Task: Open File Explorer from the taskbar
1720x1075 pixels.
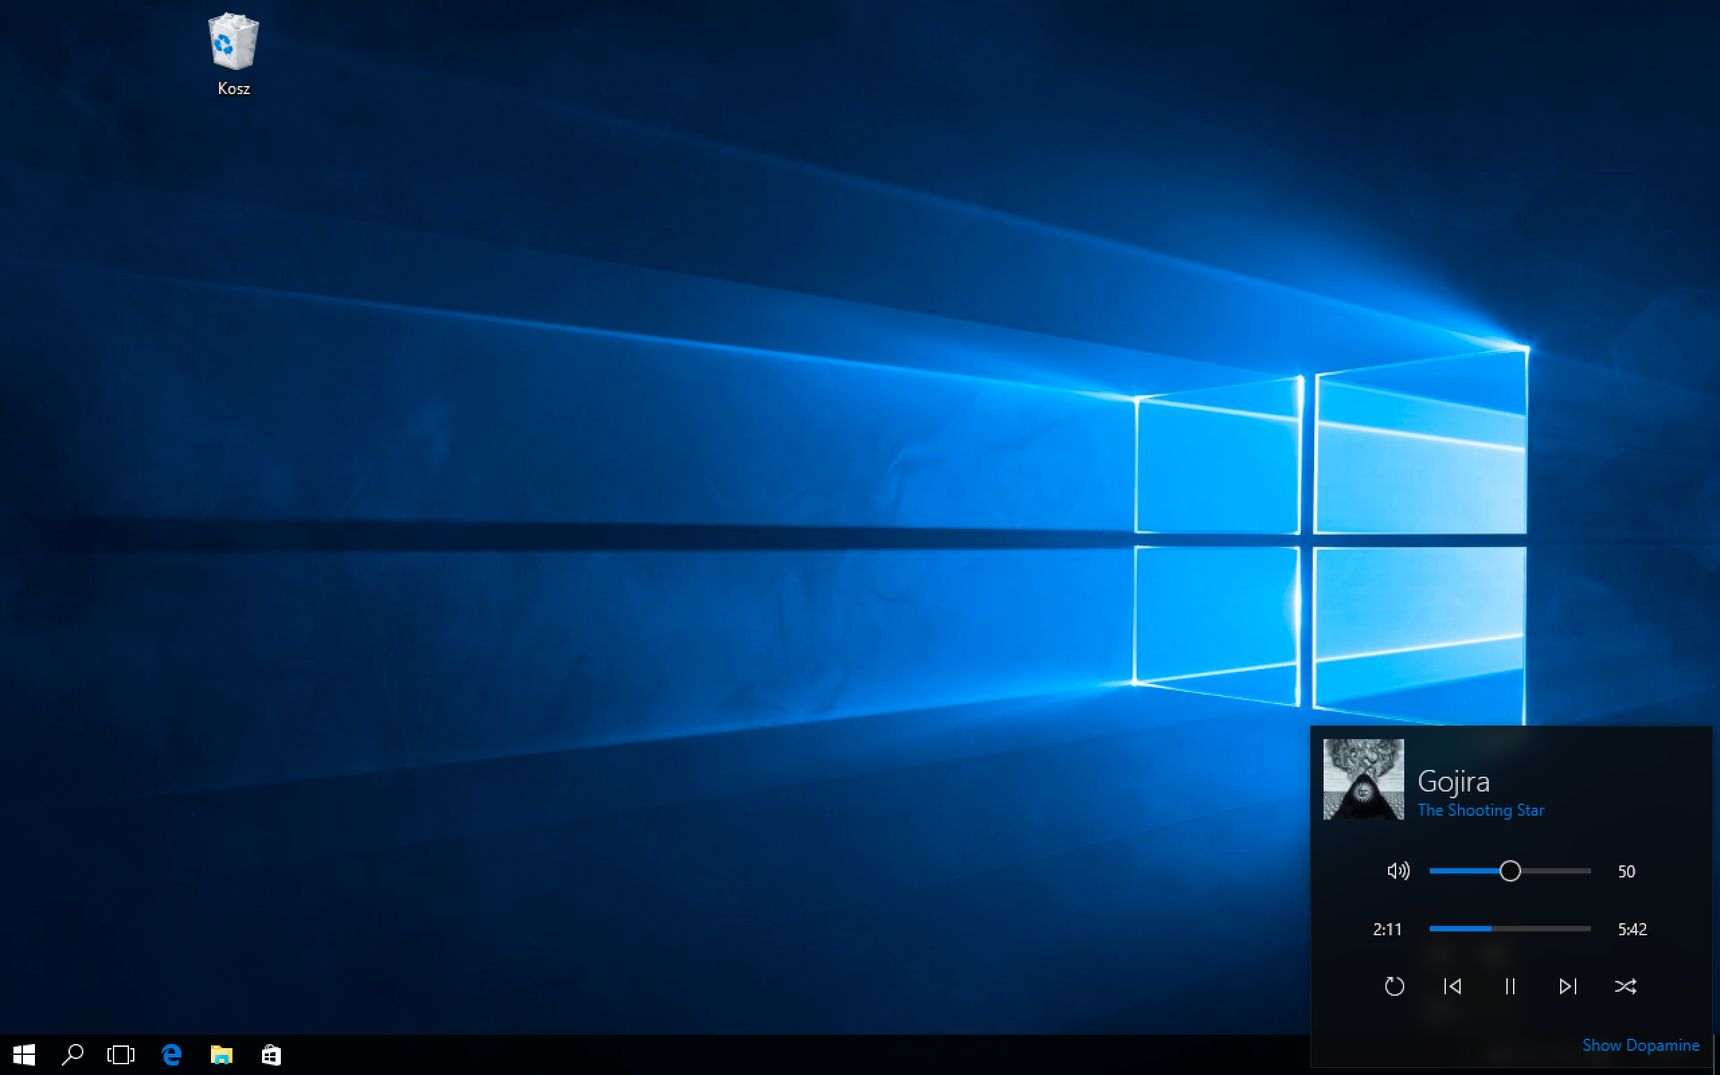Action: tap(221, 1055)
